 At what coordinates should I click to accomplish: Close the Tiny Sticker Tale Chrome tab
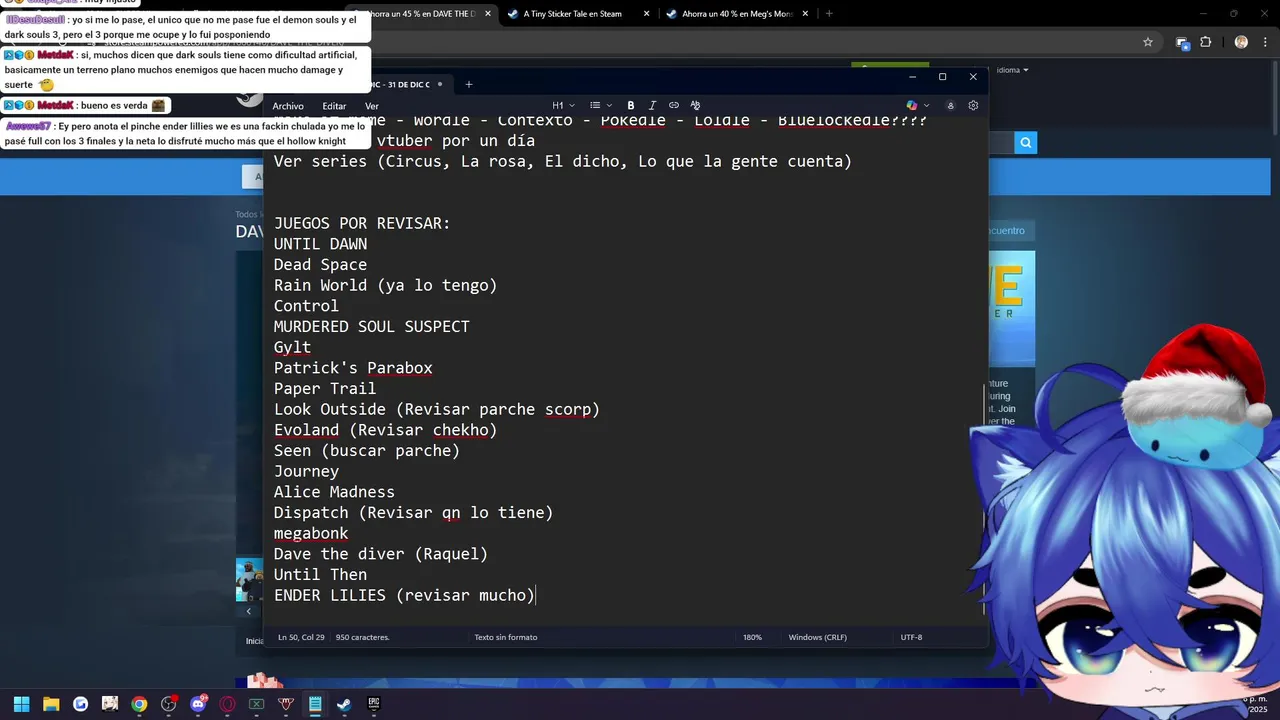point(645,14)
